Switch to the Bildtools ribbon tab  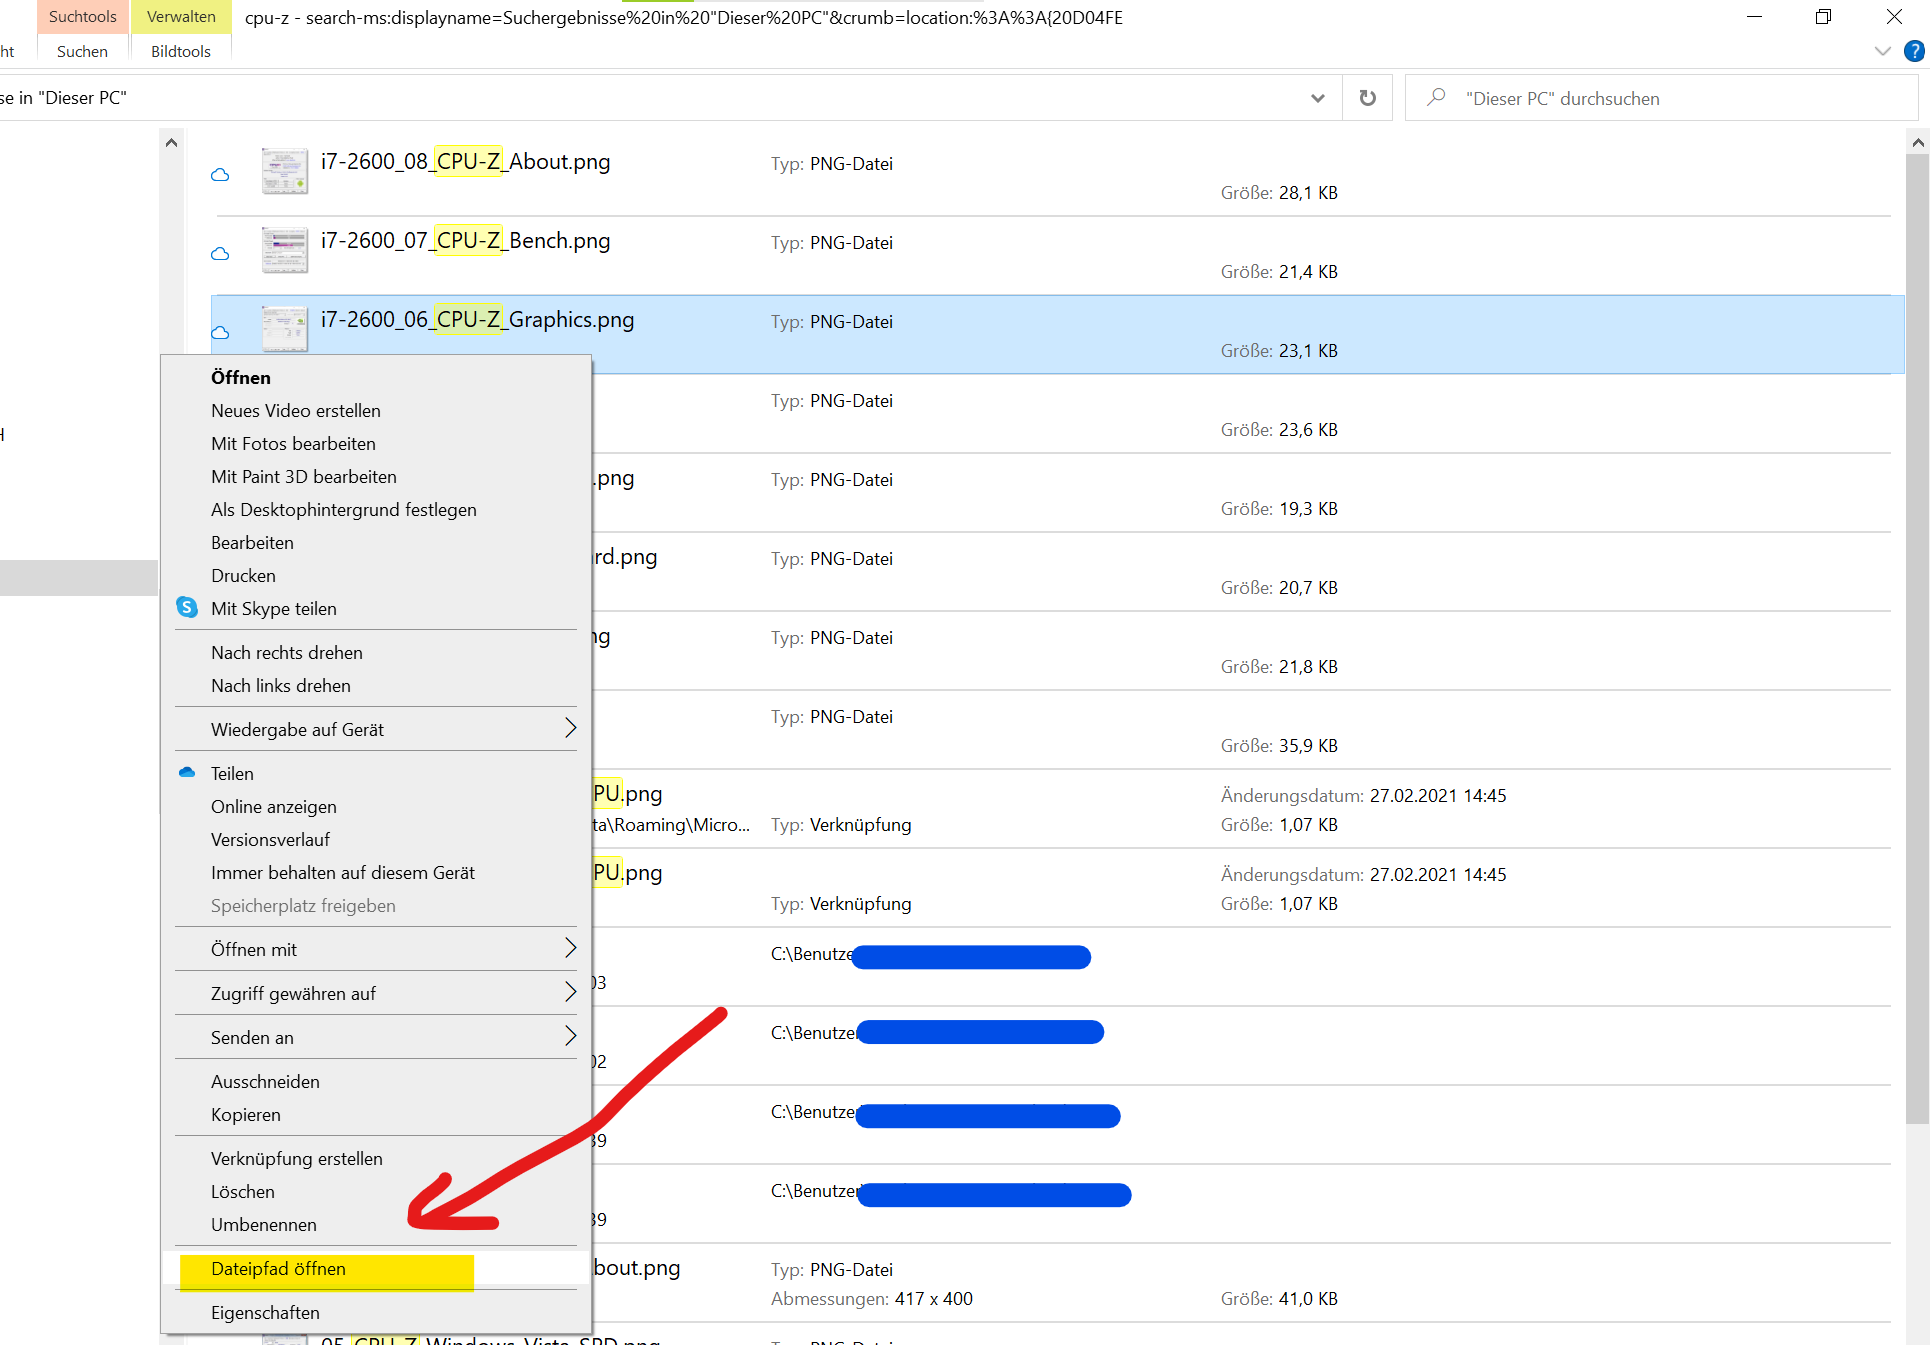coord(181,51)
